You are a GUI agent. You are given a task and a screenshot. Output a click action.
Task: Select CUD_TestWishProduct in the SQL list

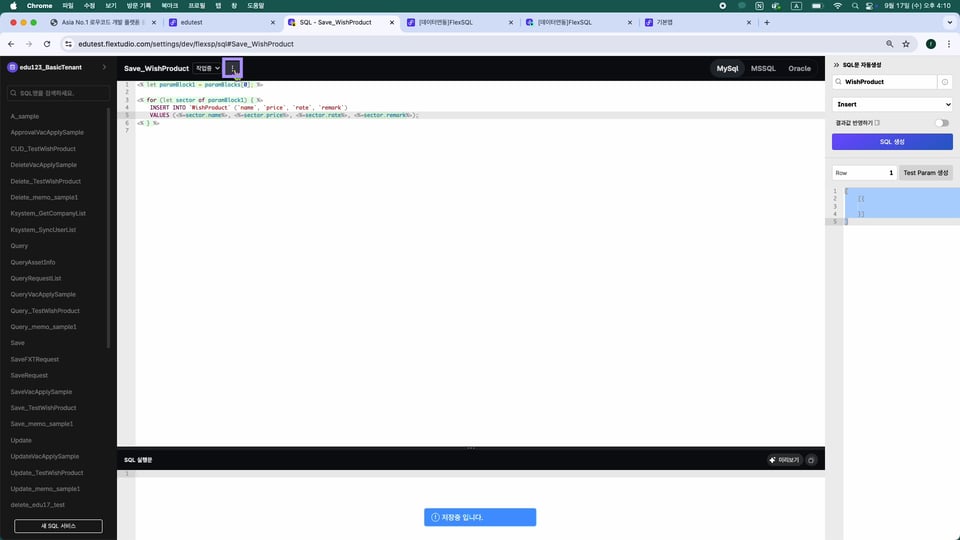(43, 149)
